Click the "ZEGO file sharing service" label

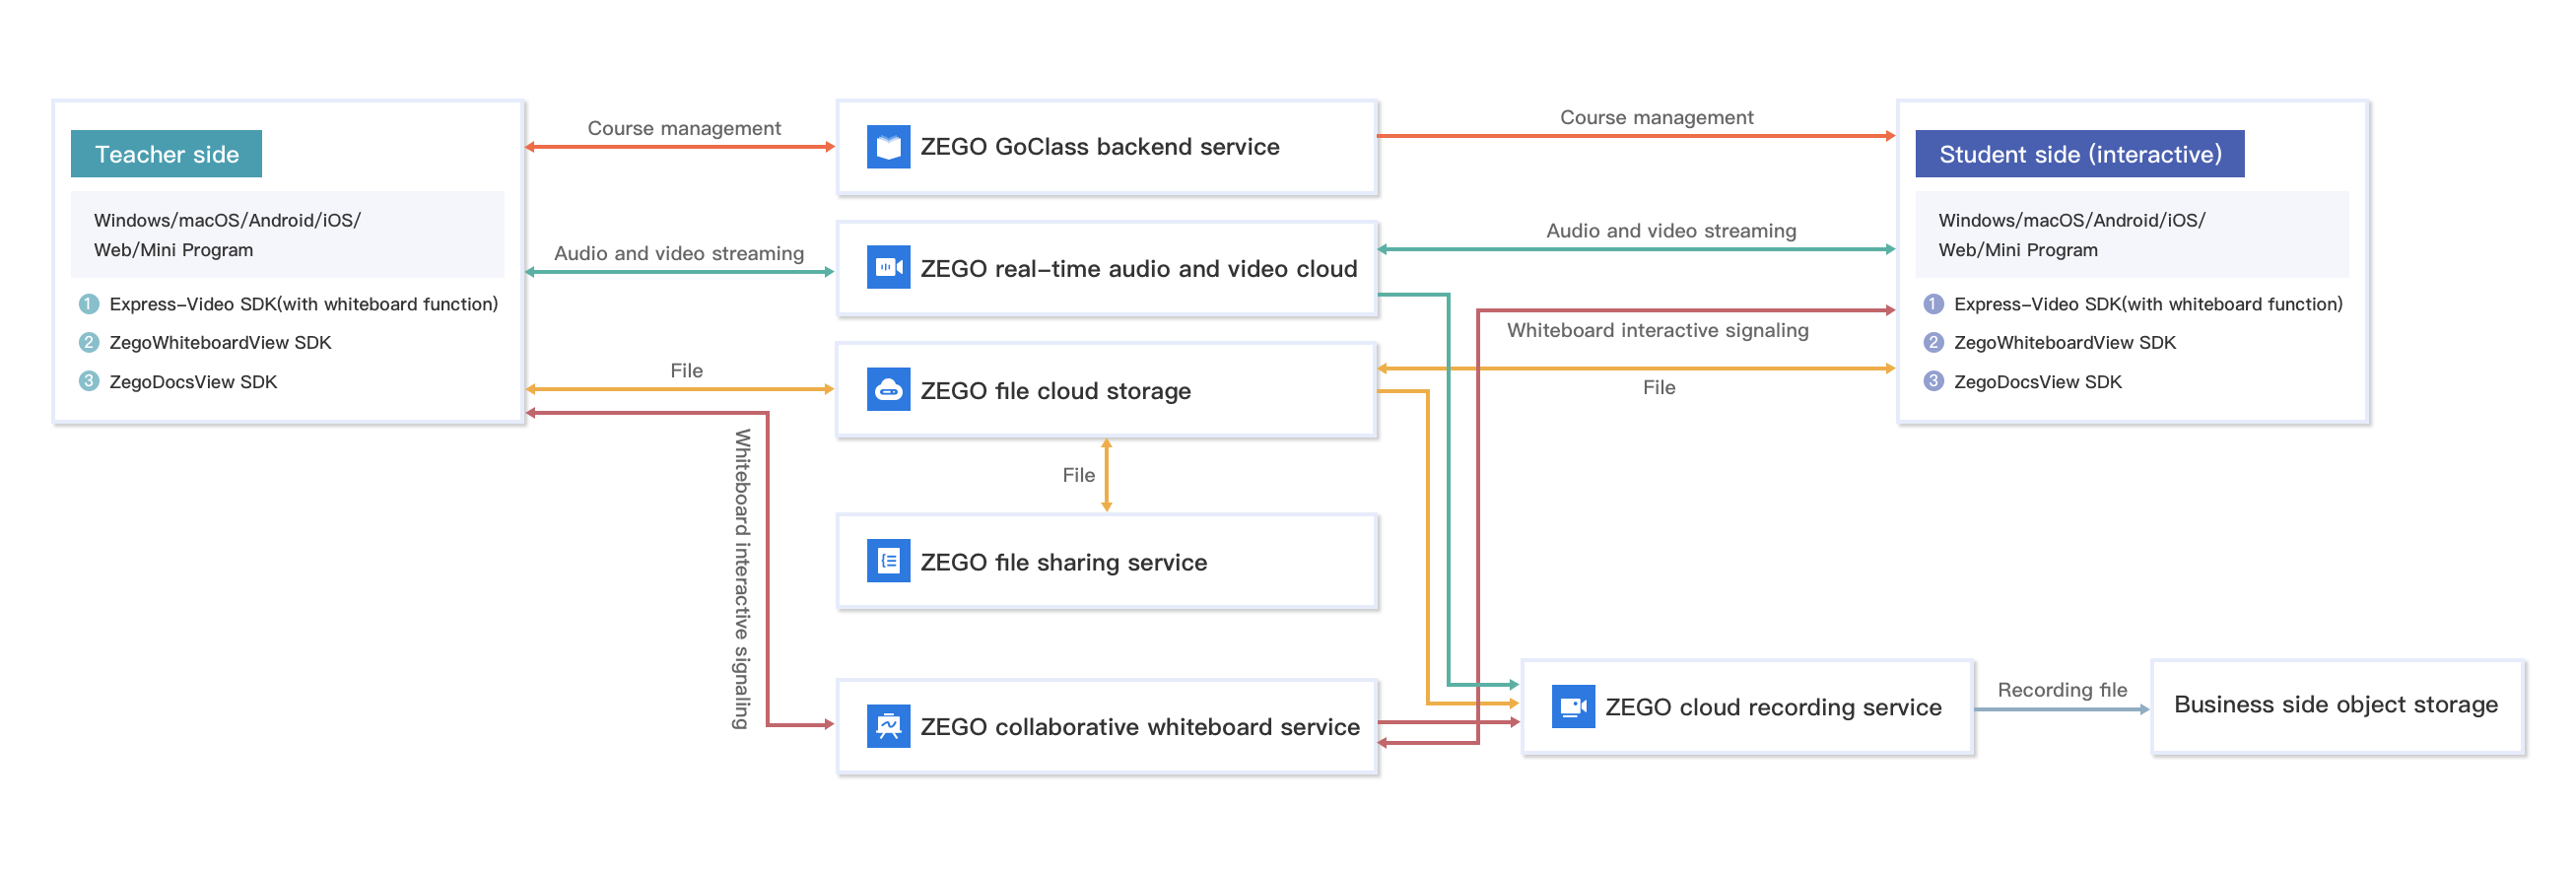point(1064,563)
